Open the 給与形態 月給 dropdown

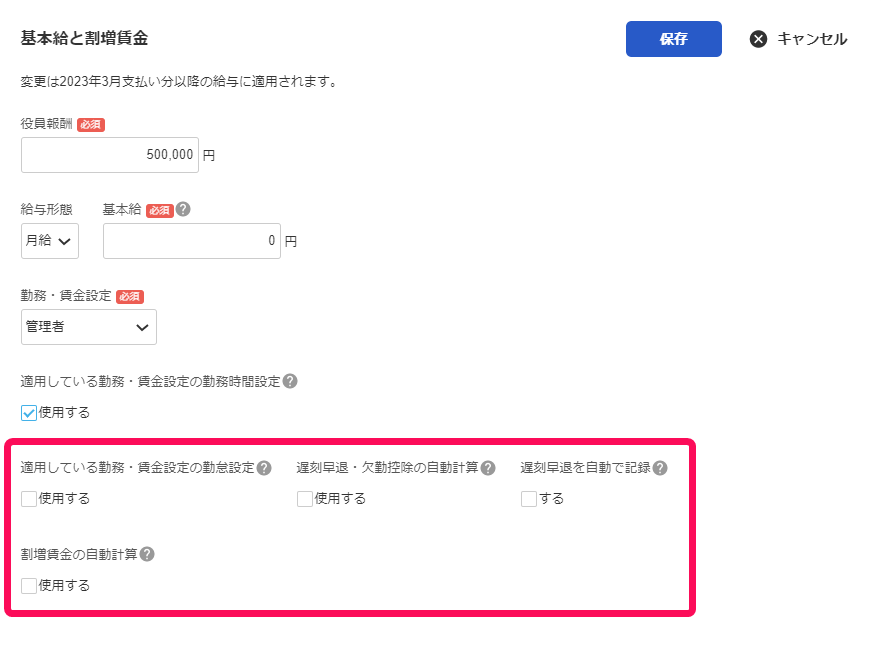(x=49, y=241)
